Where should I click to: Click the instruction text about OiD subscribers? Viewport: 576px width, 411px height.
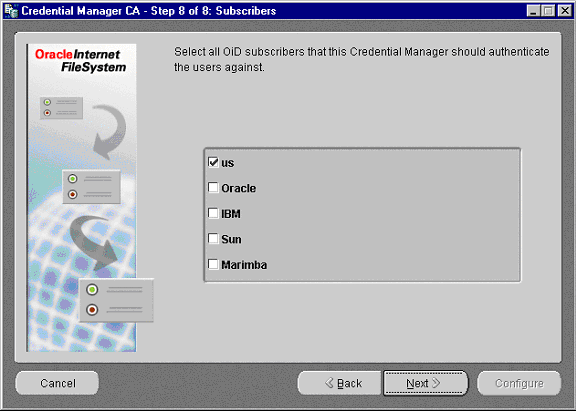(x=361, y=60)
